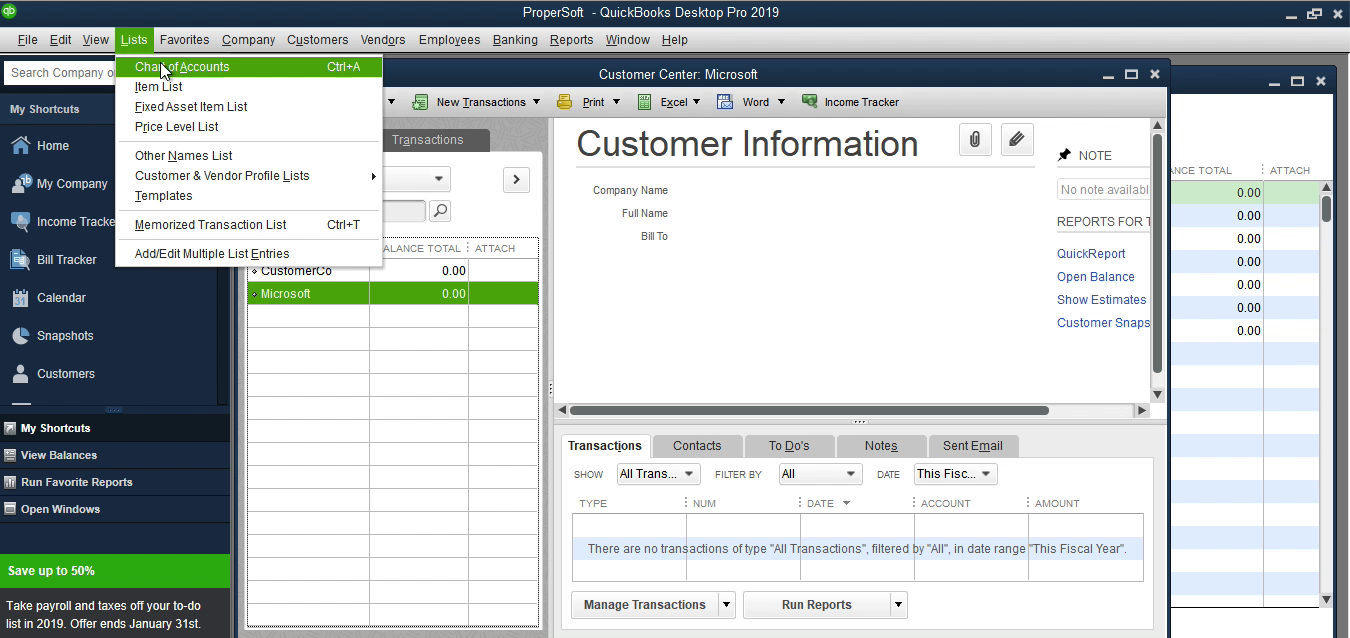Click the Search Company field
Viewport: 1350px width, 638px height.
click(58, 73)
